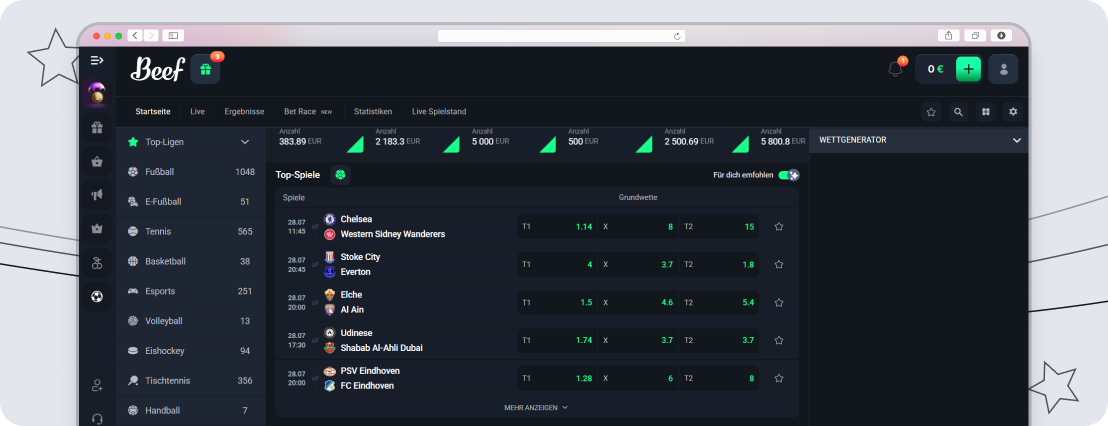This screenshot has height=426, width=1108.
Task: Open the cherries slots icon
Action: coord(97,264)
